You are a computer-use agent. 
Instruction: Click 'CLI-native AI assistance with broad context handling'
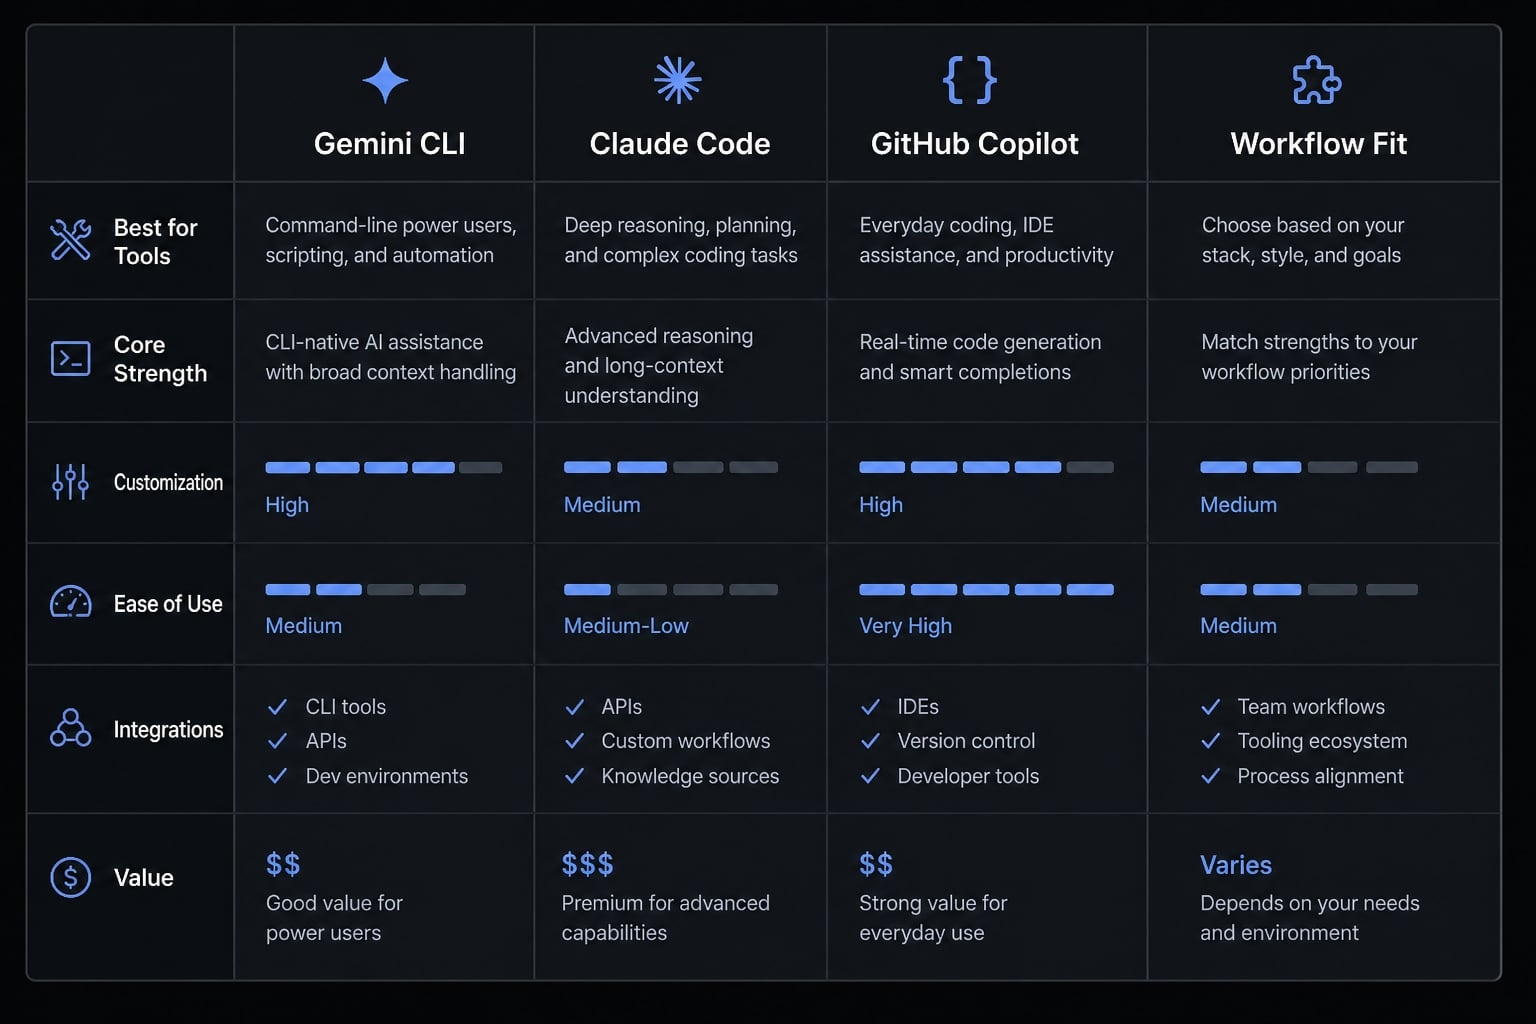[391, 357]
